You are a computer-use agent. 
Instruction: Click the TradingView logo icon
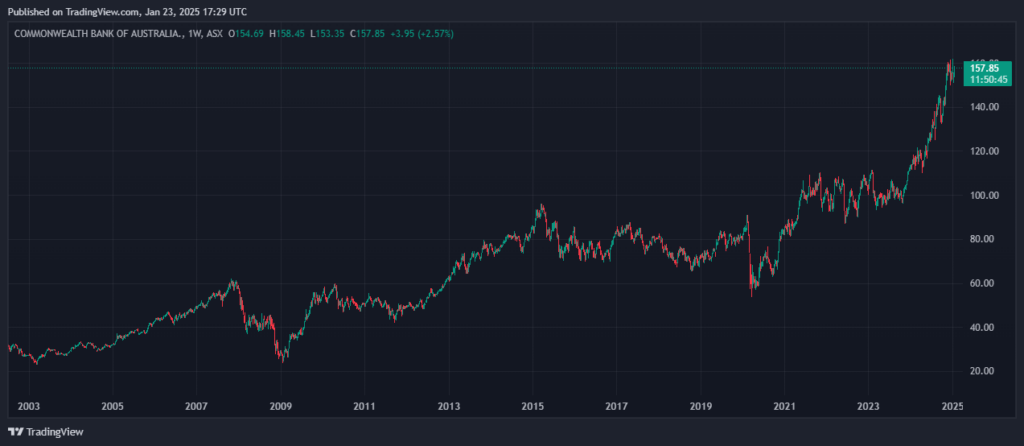tap(16, 432)
